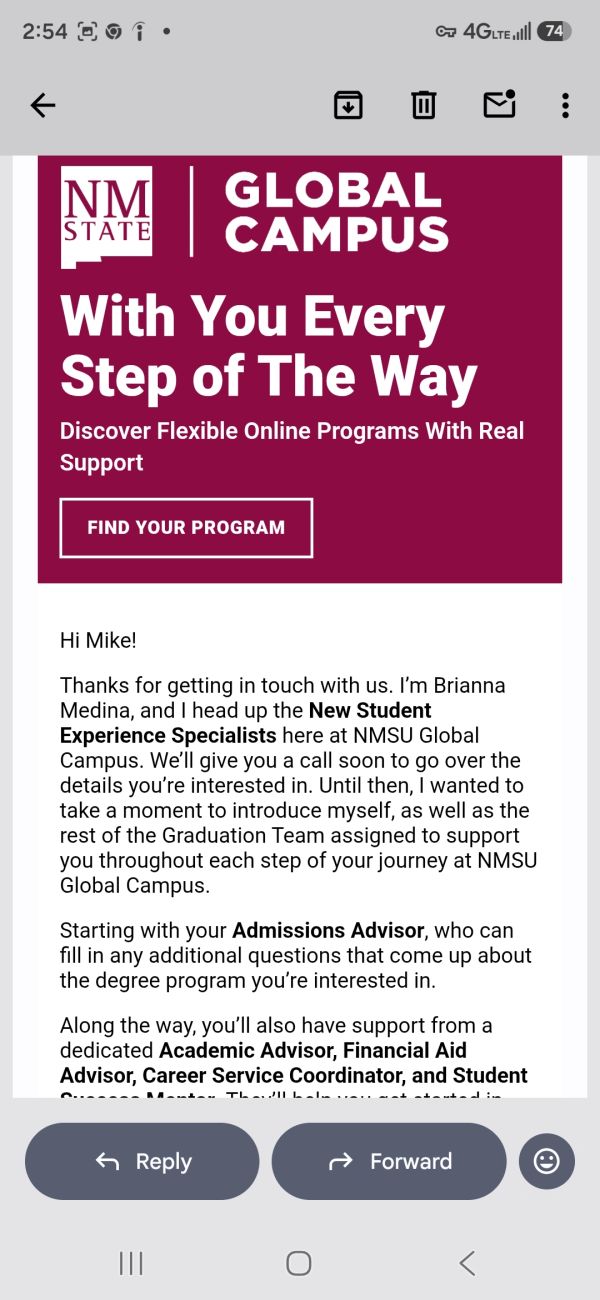The height and width of the screenshot is (1300, 600).
Task: Open Android recent apps button
Action: (131, 1263)
